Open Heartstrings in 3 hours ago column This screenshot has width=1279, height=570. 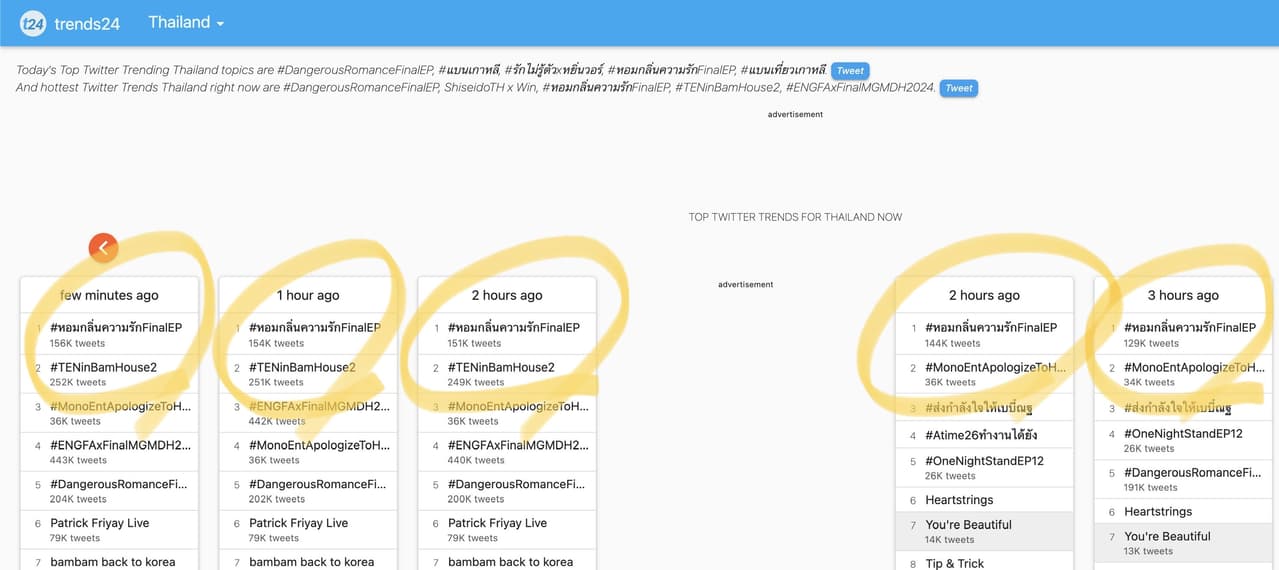(x=1158, y=511)
